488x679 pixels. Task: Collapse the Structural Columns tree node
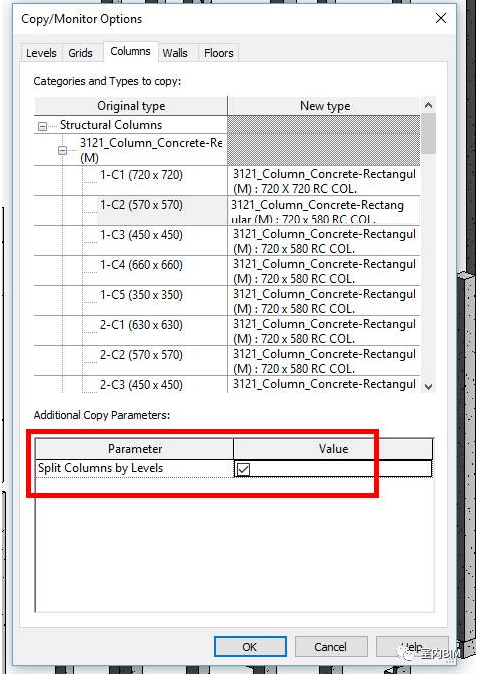point(42,126)
